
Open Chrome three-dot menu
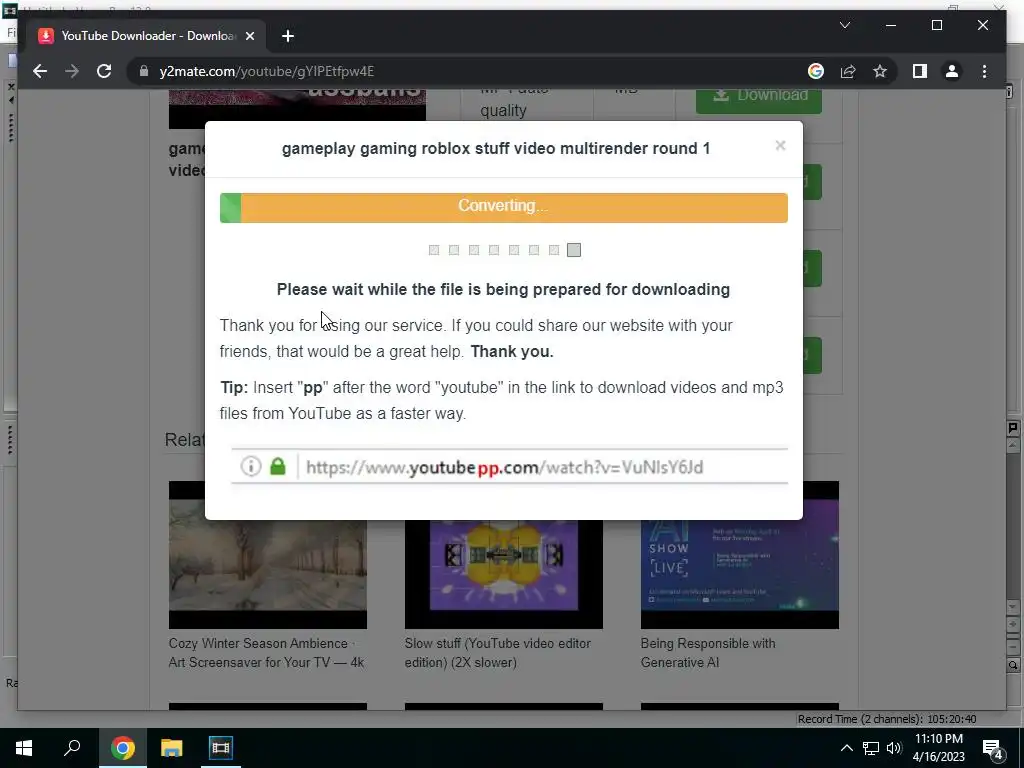984,71
